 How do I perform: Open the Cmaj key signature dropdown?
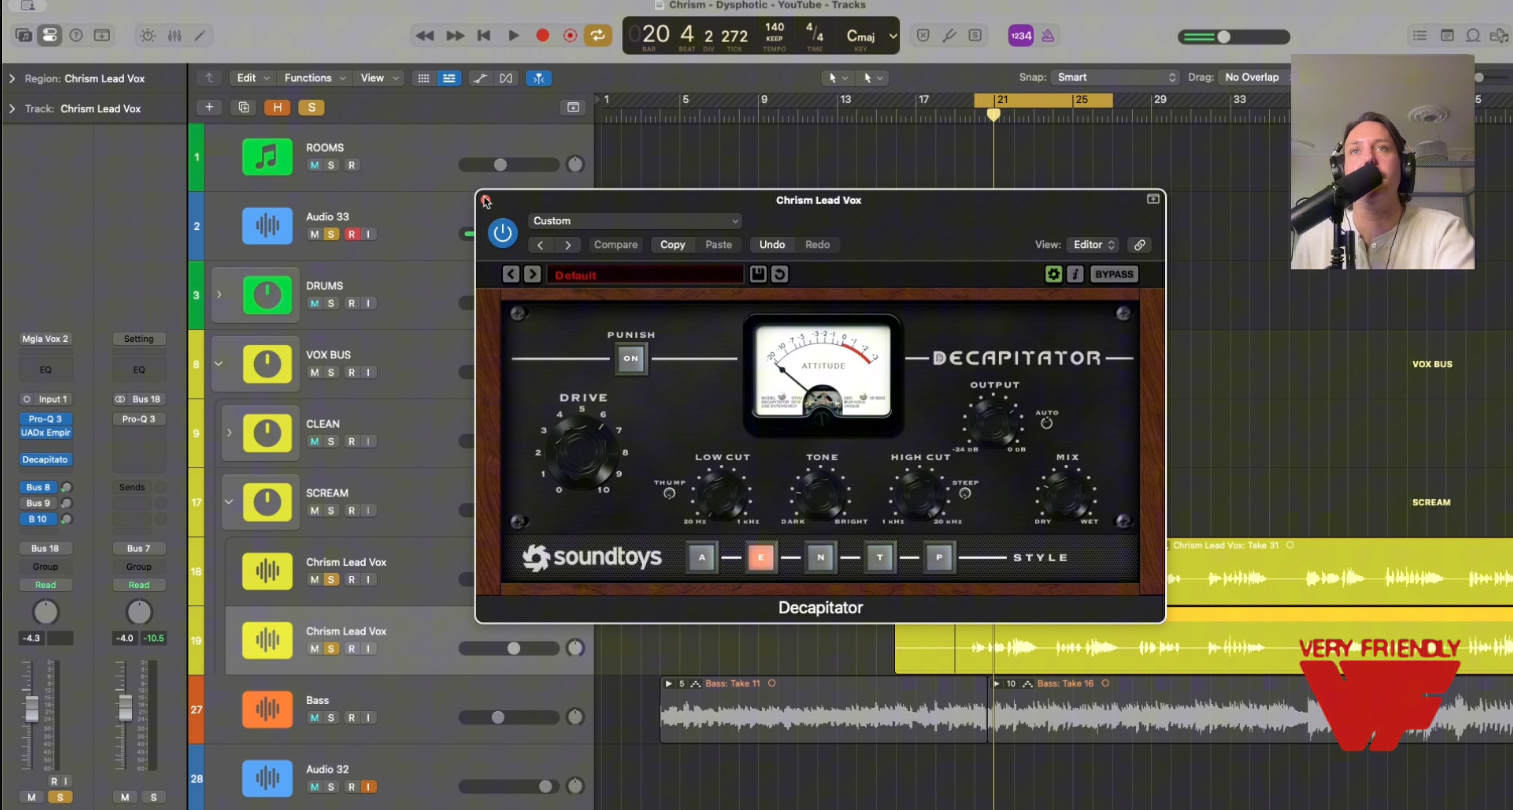tap(872, 36)
